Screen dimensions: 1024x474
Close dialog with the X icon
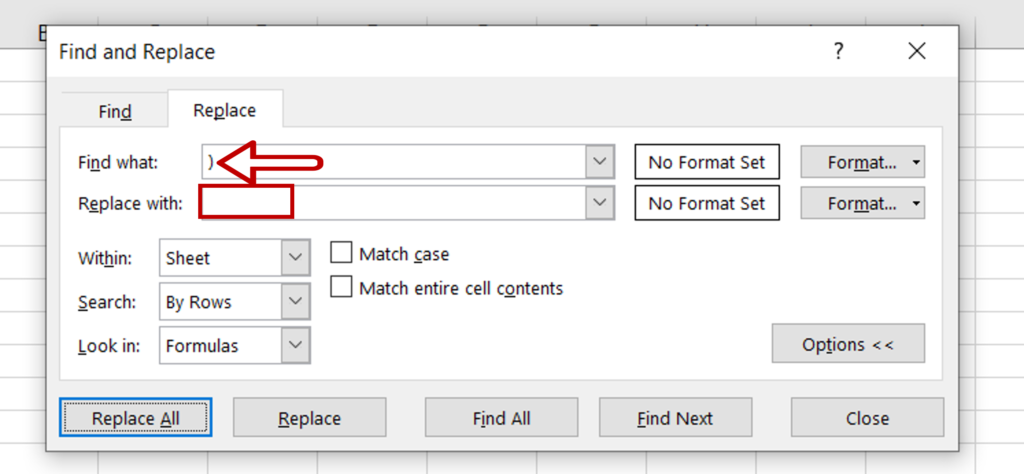(917, 52)
